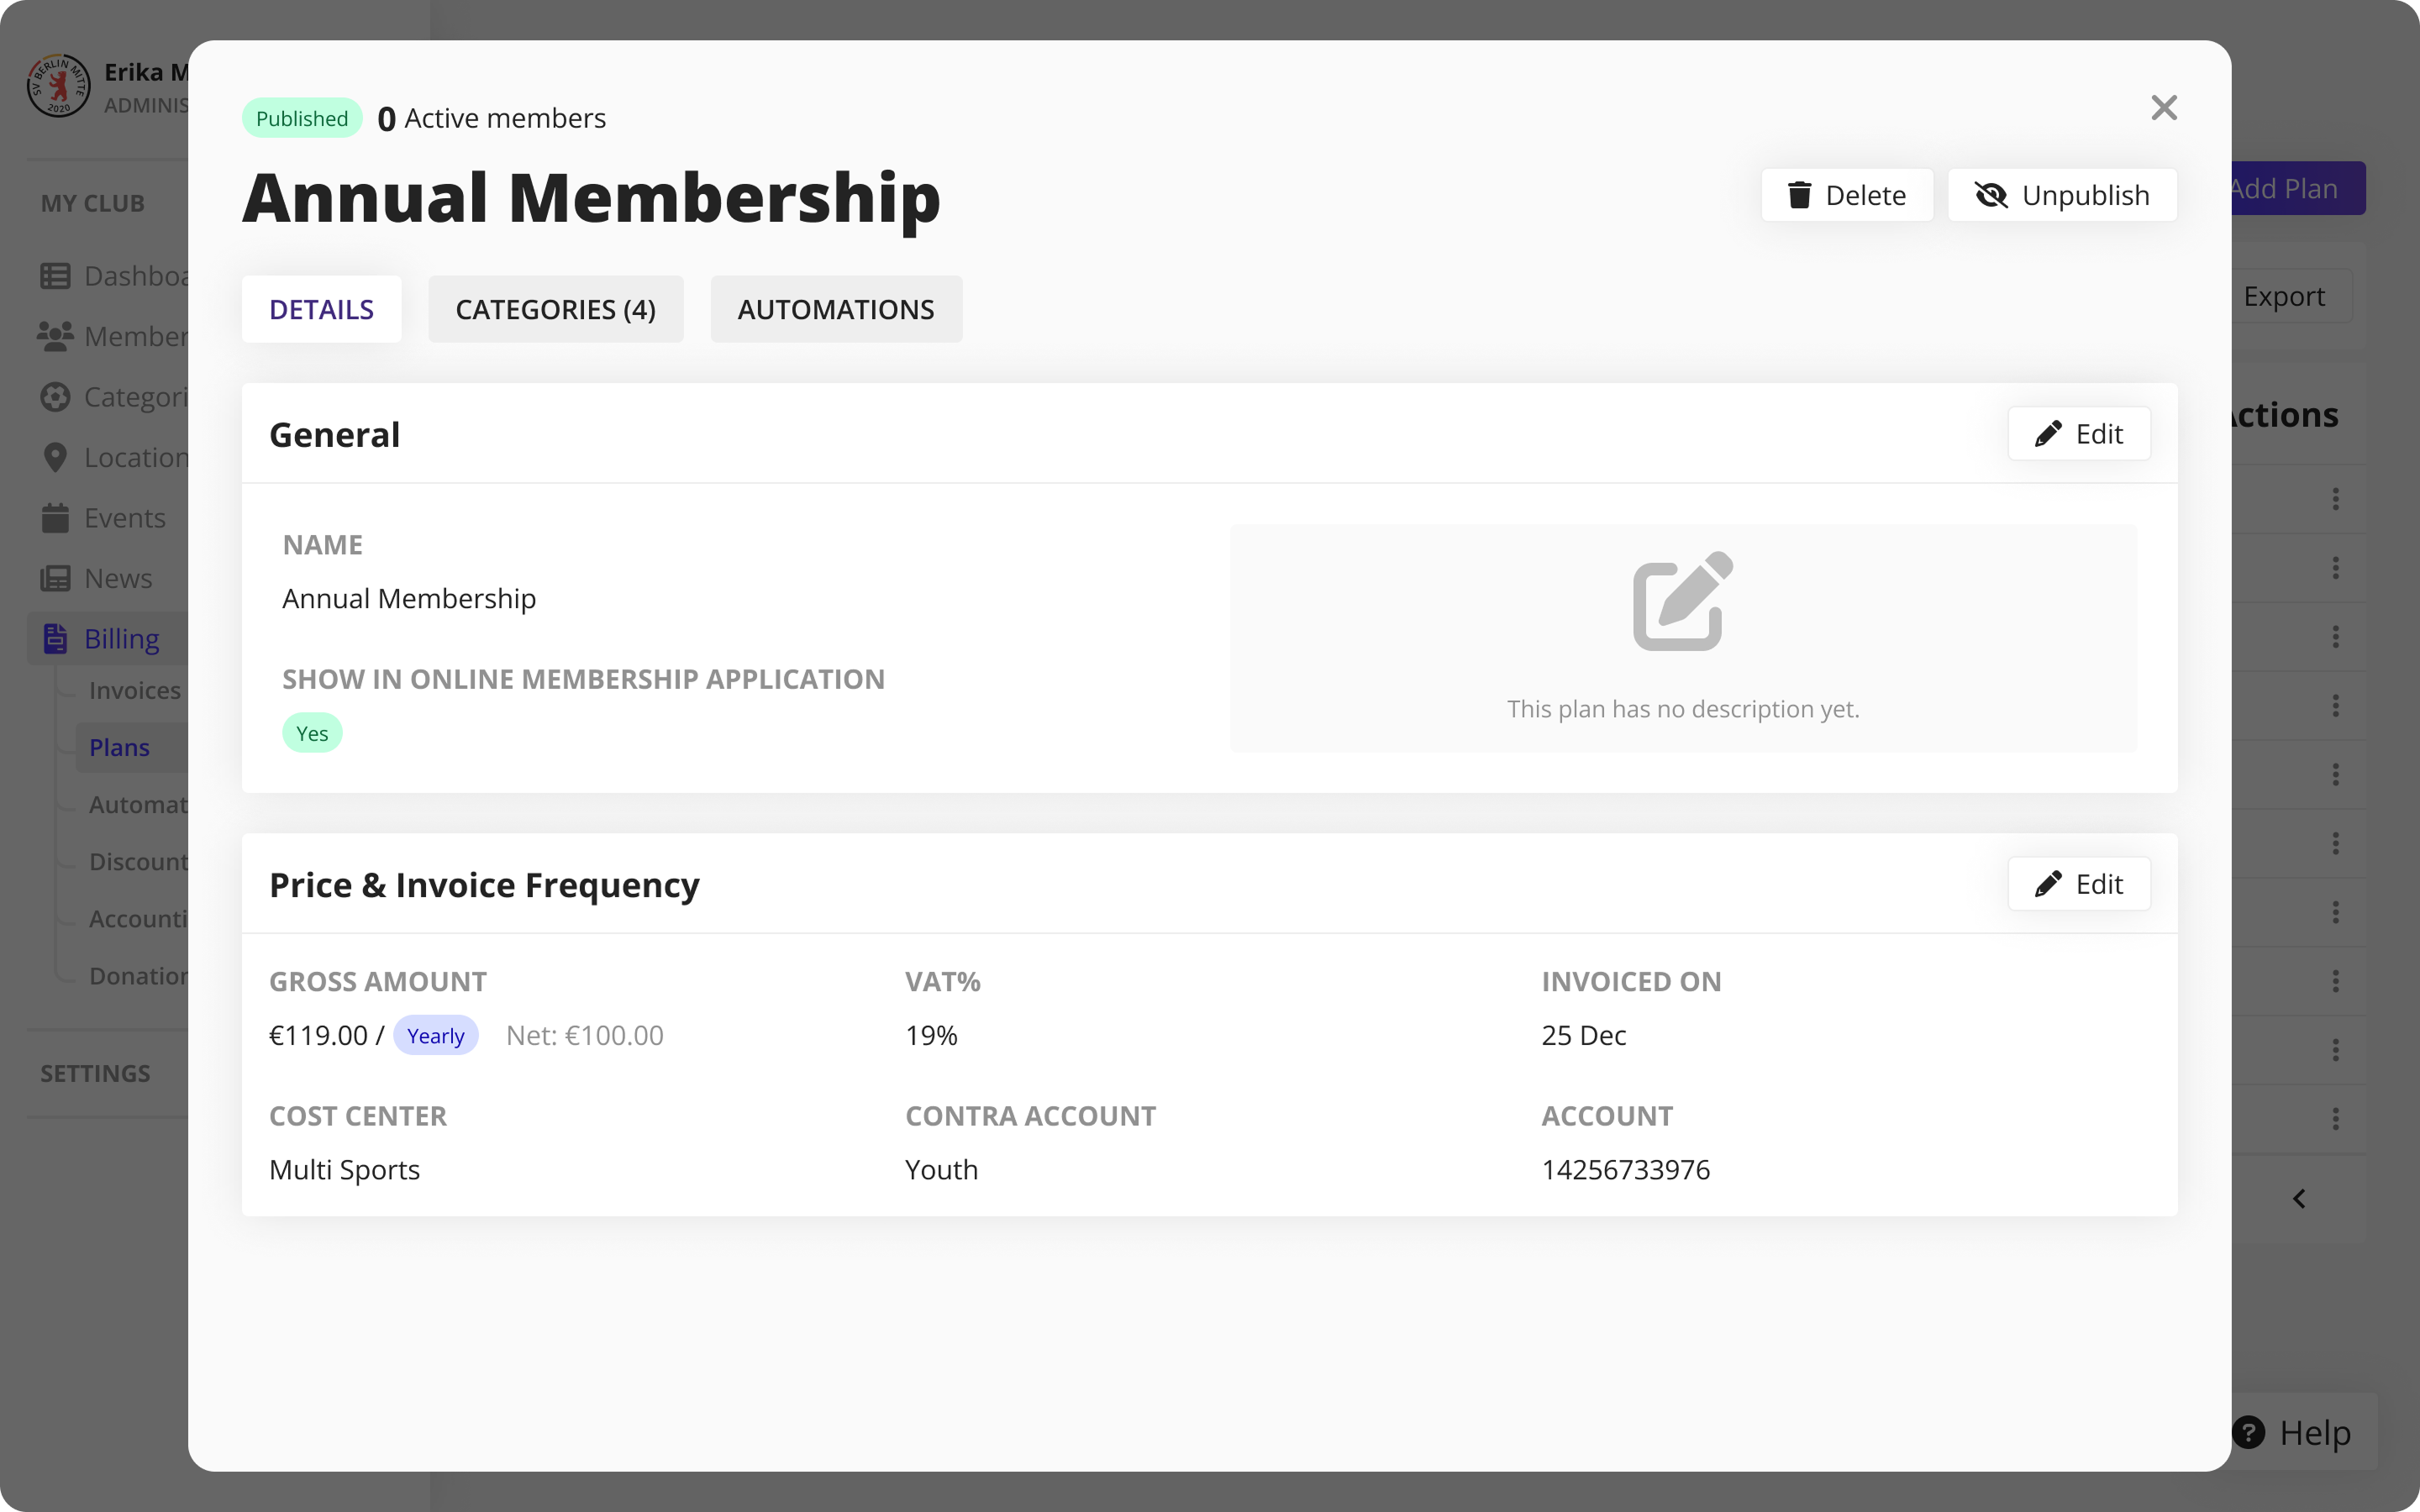Edit the General section
This screenshot has height=1512, width=2420.
click(2079, 434)
